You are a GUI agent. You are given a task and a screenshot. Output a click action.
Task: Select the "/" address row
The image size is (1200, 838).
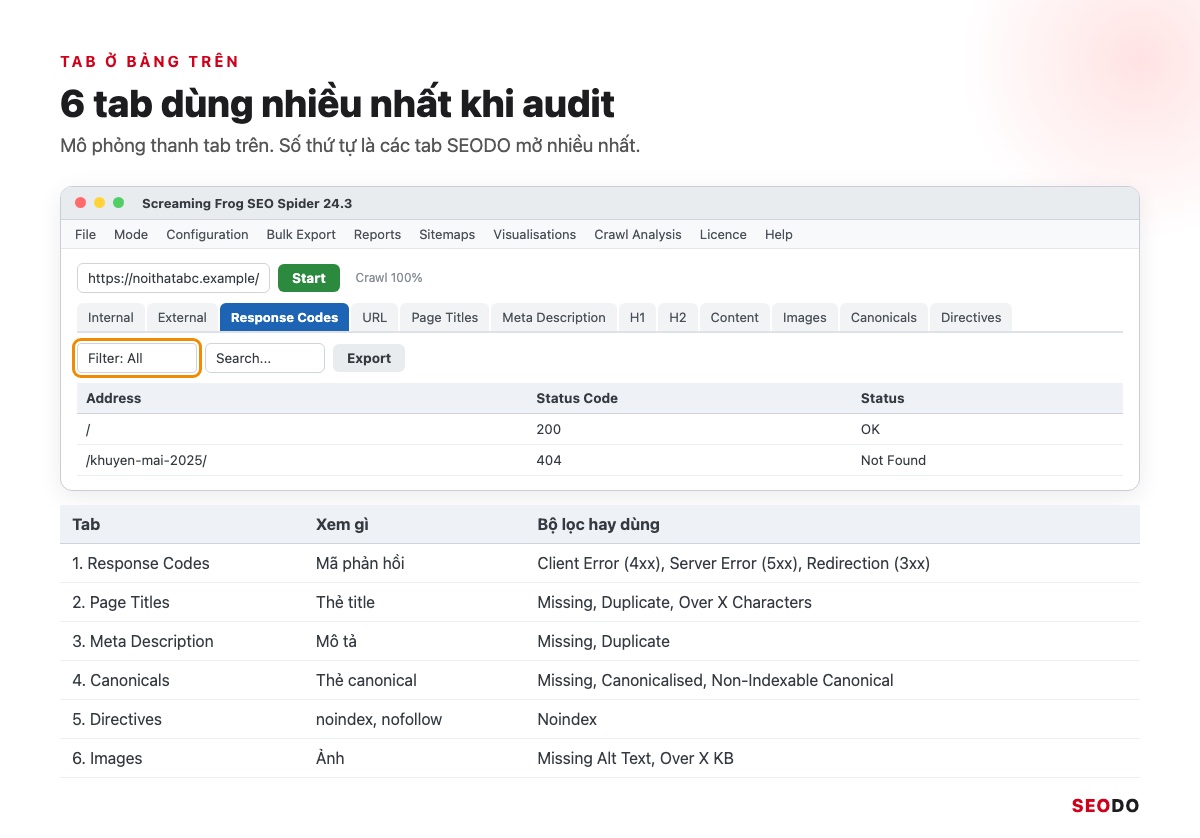pyautogui.click(x=600, y=429)
